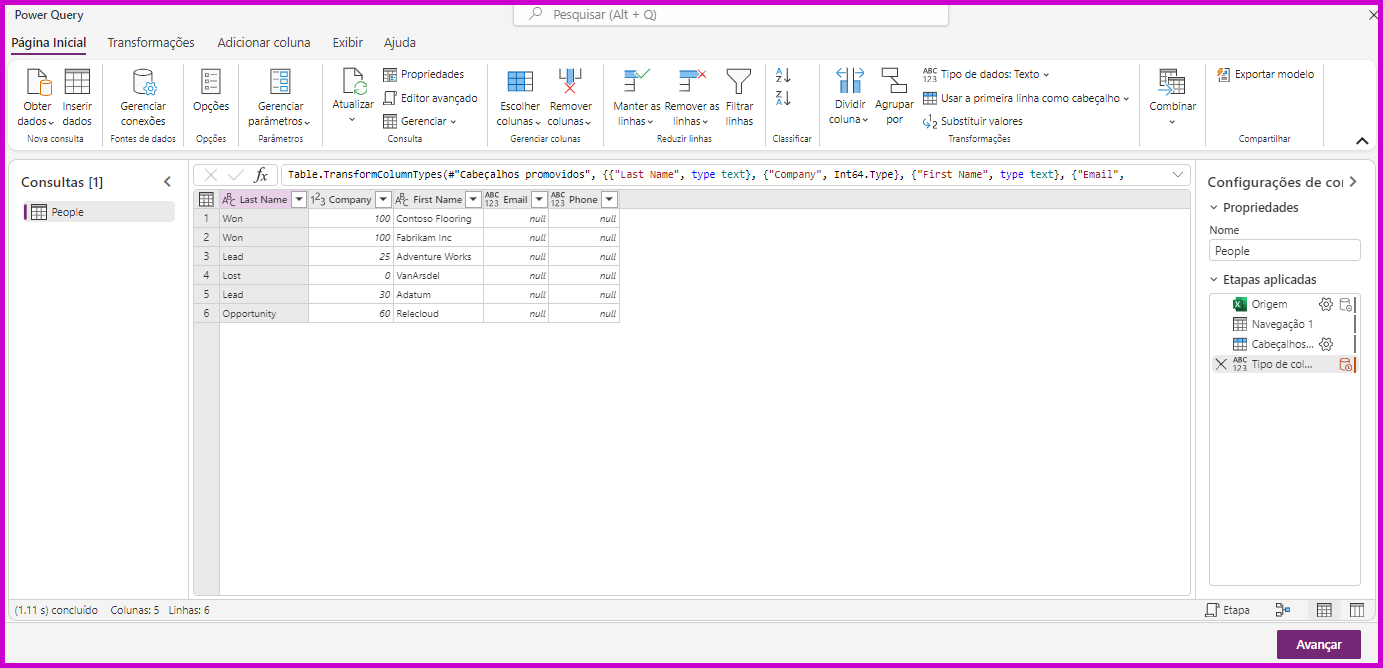This screenshot has height=668, width=1383.
Task: Click Exportar modelo
Action: pyautogui.click(x=1265, y=74)
